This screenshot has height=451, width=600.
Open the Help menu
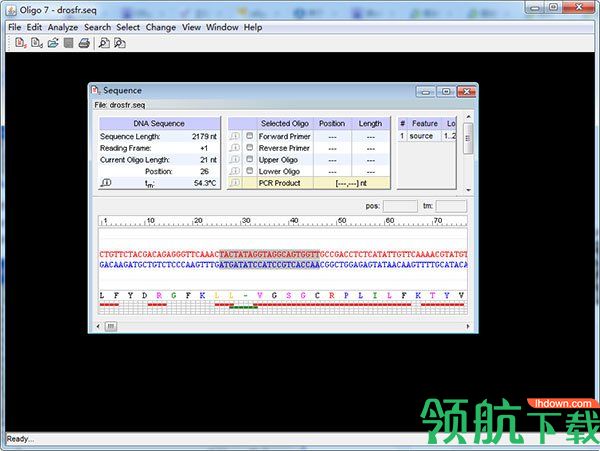[x=253, y=27]
